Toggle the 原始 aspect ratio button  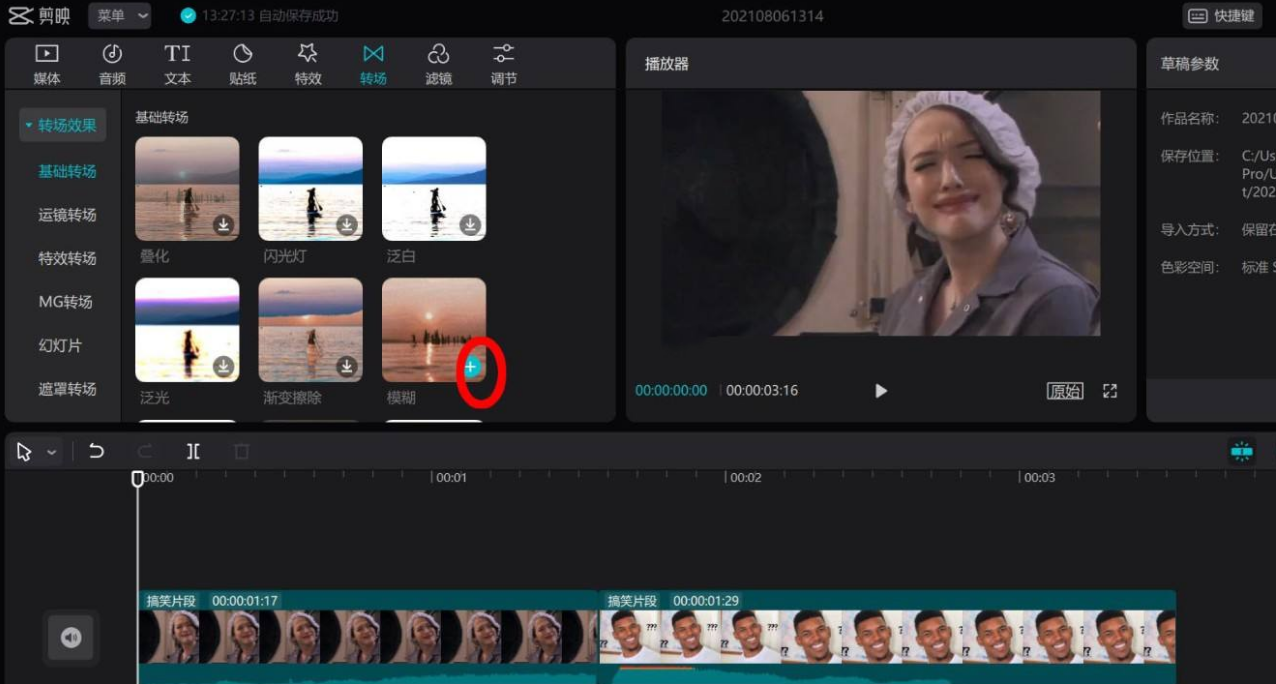(x=1065, y=391)
